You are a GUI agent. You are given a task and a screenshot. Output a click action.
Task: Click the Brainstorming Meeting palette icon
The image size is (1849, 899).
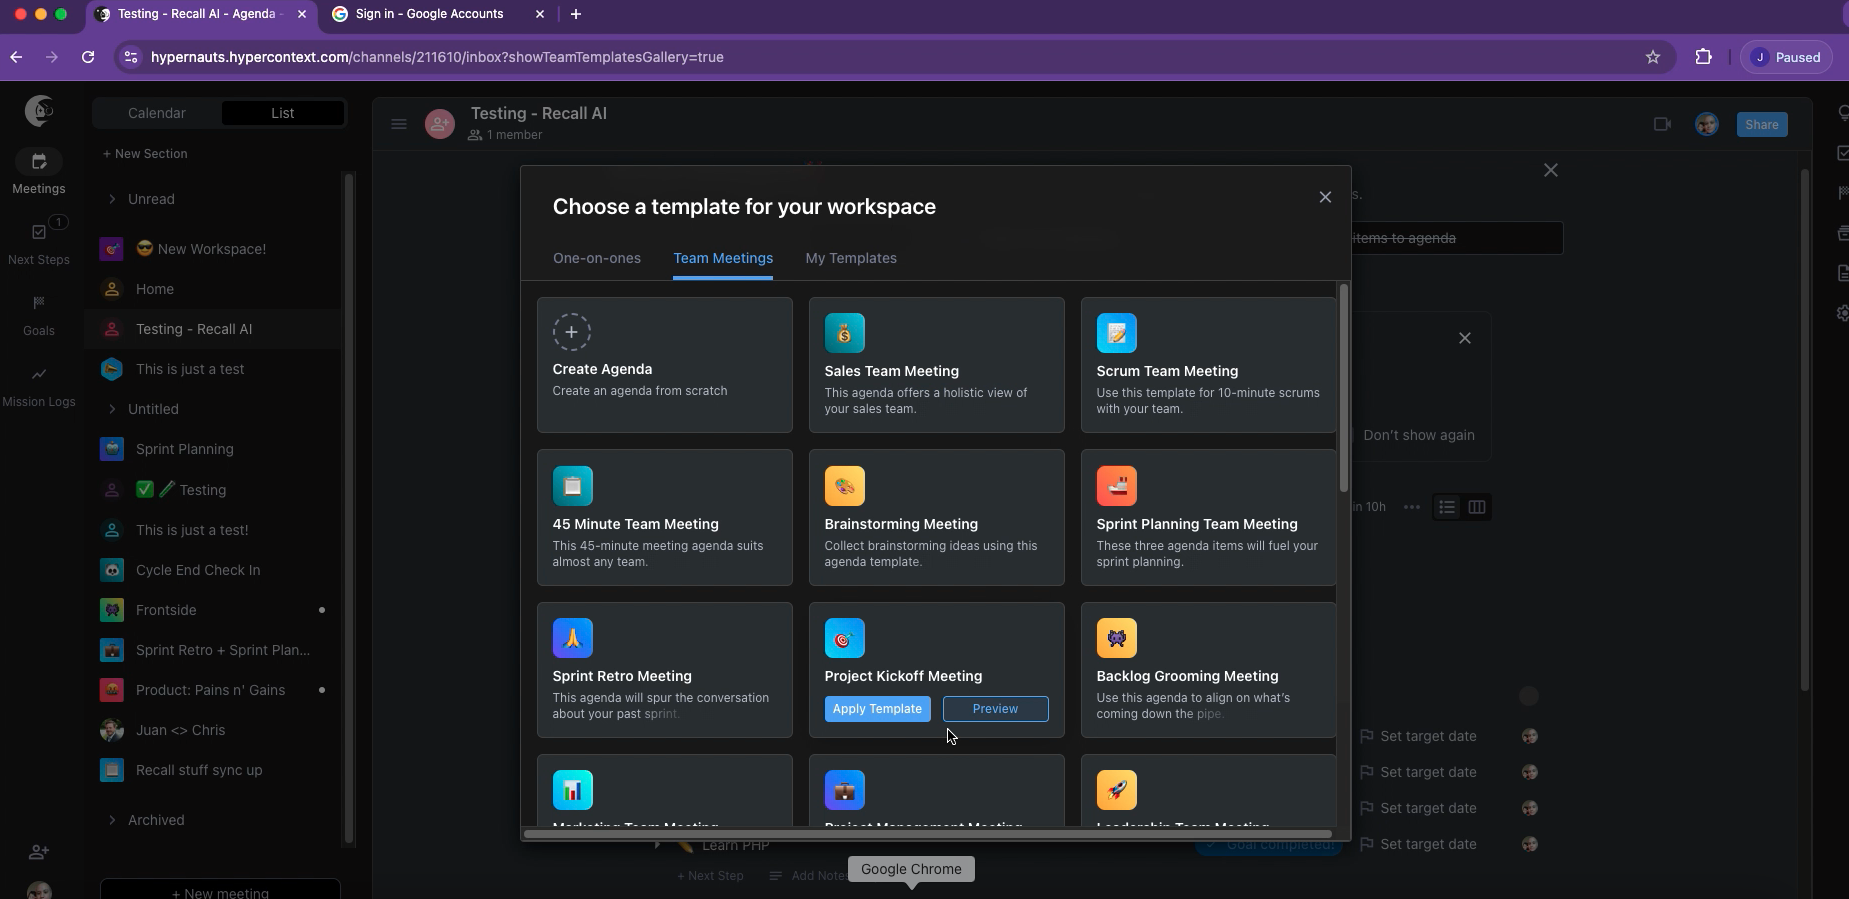[x=844, y=487]
